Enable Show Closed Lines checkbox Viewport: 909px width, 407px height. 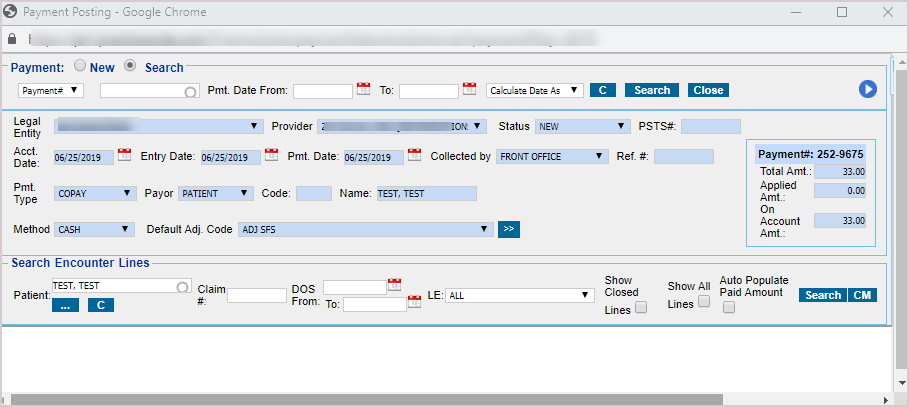641,308
